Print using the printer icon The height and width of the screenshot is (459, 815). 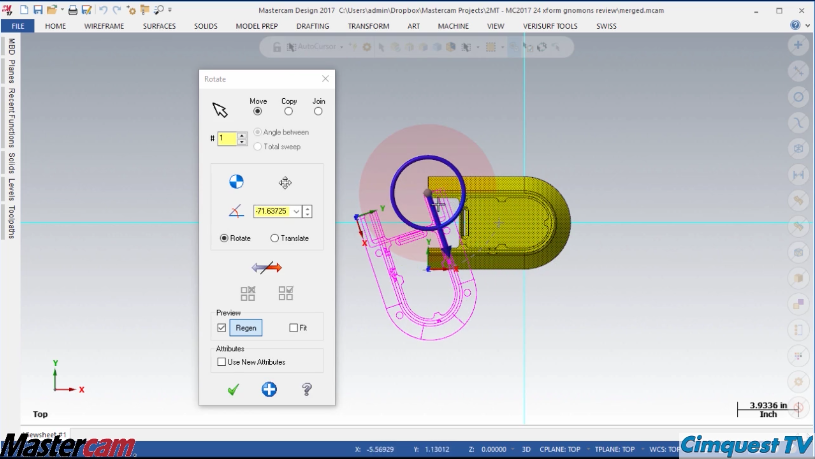click(73, 10)
